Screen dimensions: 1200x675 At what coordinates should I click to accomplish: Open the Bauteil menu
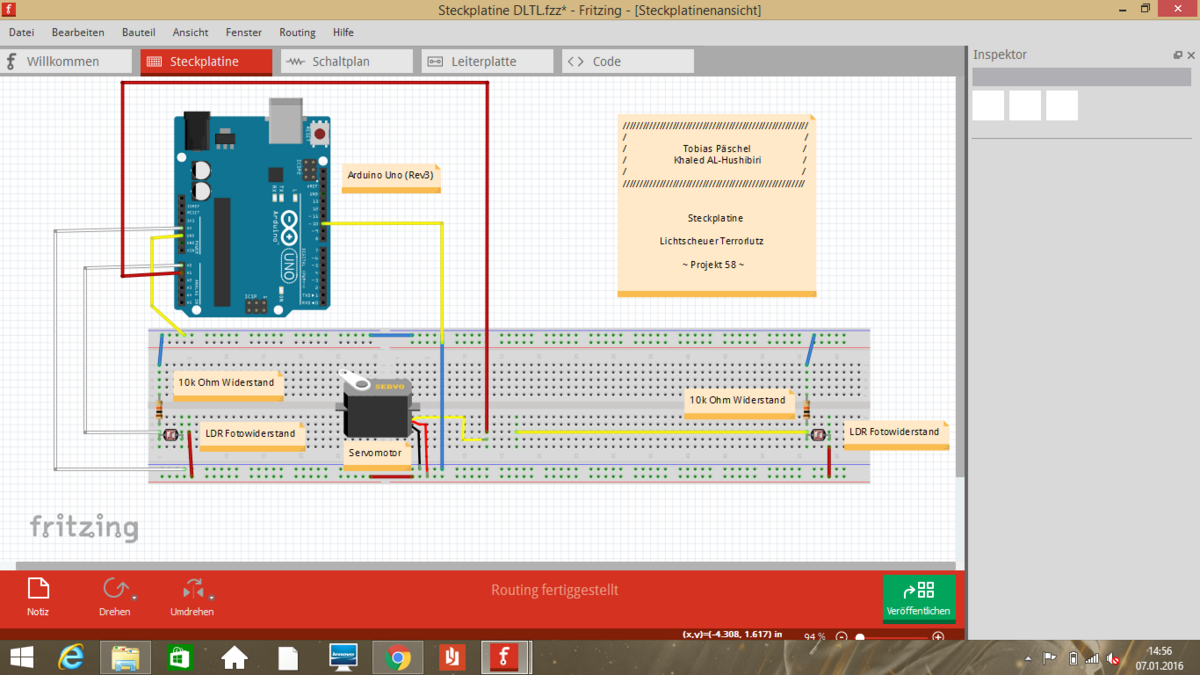(x=138, y=32)
